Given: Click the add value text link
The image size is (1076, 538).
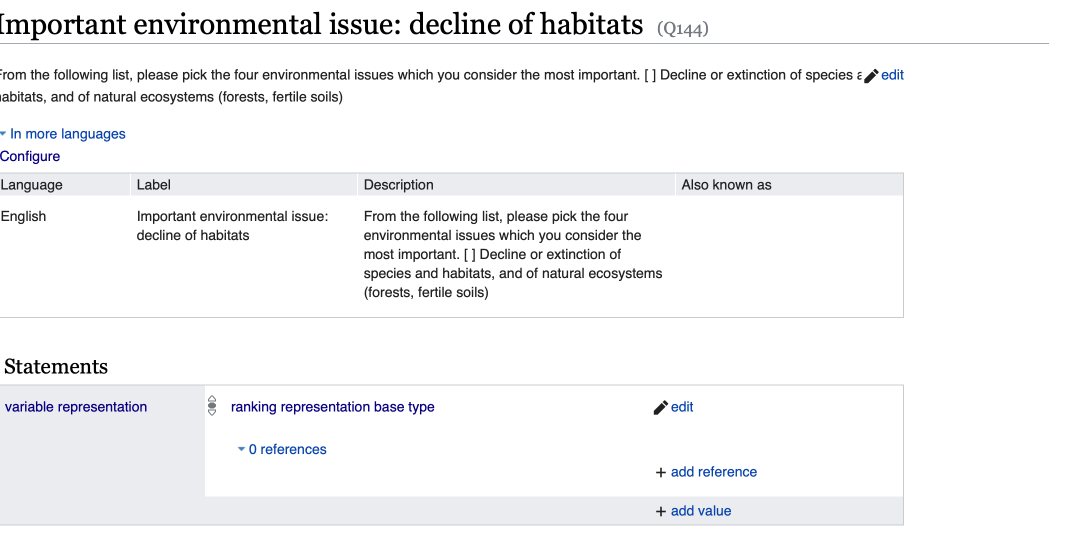Looking at the screenshot, I should (700, 511).
